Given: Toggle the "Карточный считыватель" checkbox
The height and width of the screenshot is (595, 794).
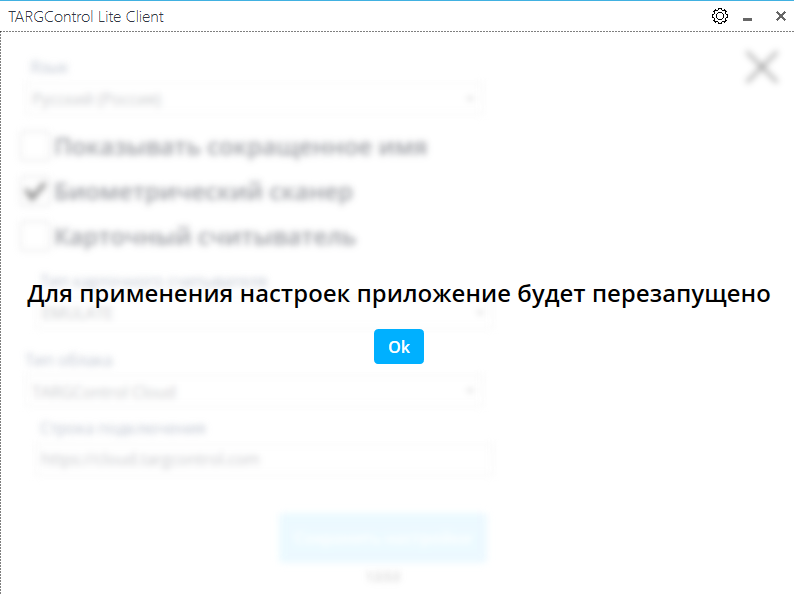Looking at the screenshot, I should [36, 237].
